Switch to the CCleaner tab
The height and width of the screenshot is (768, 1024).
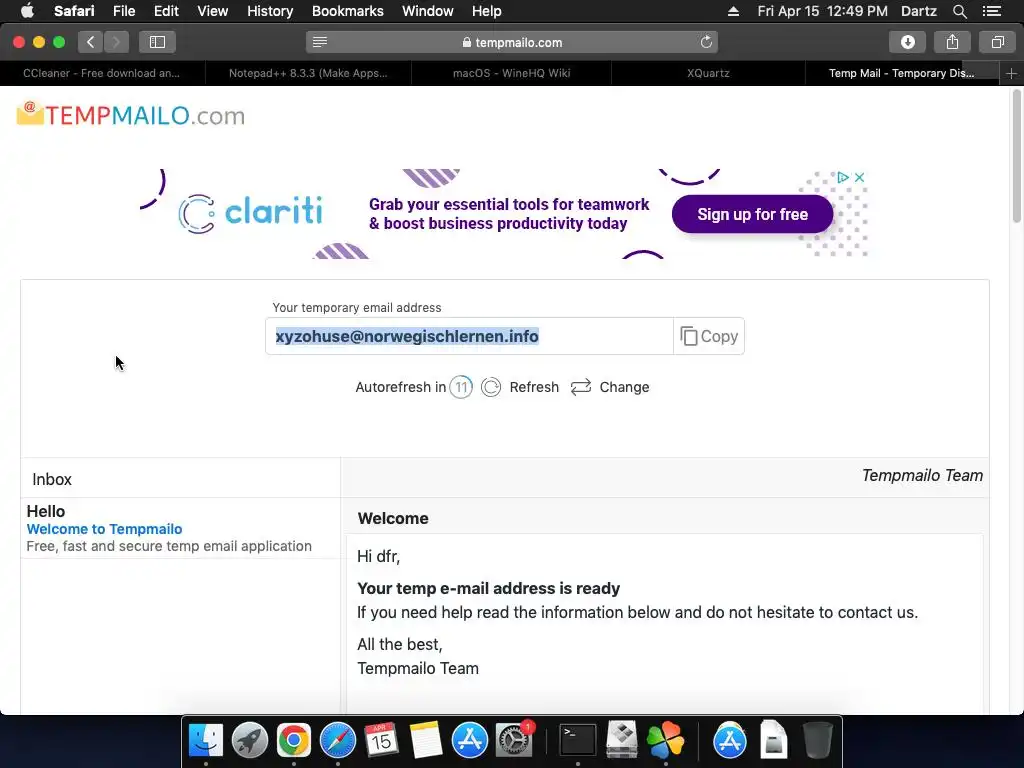pos(103,73)
